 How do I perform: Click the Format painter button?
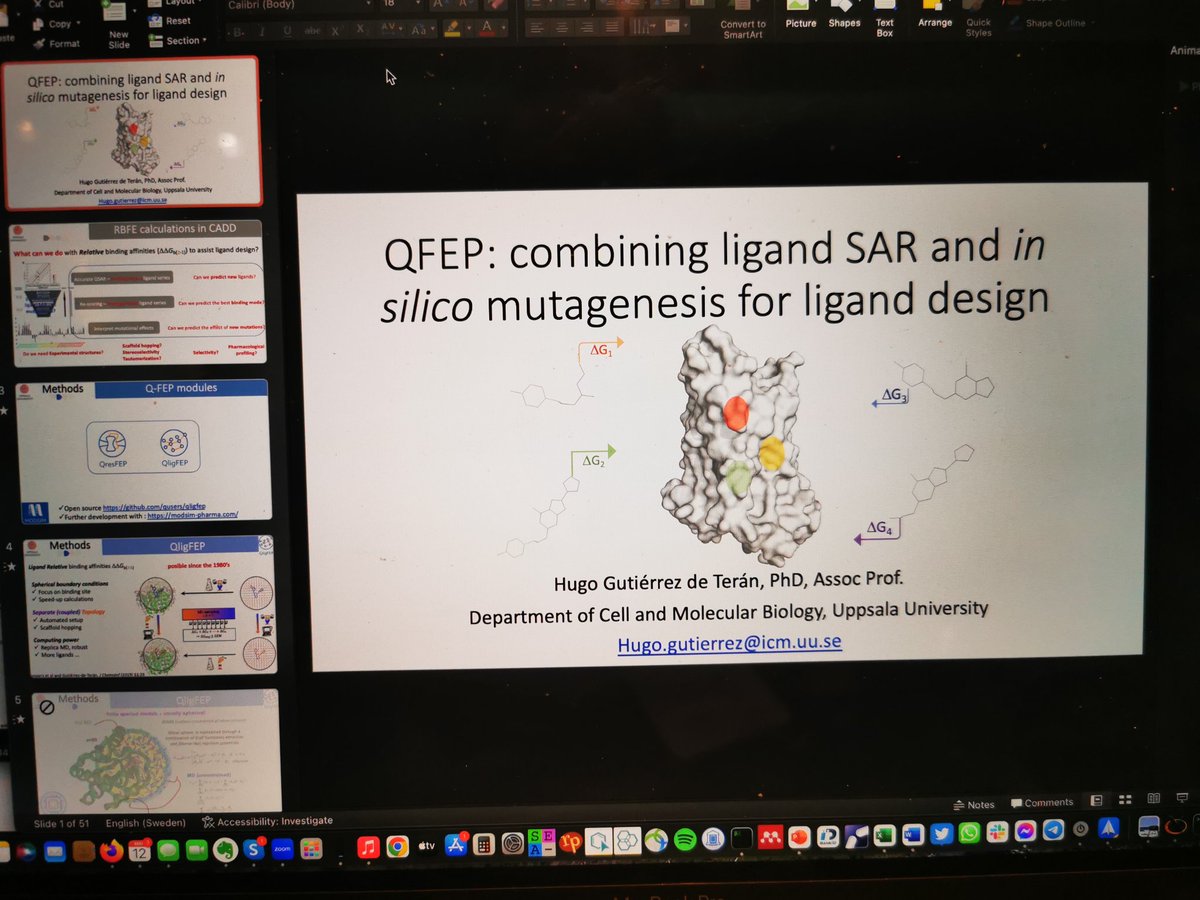pos(56,44)
